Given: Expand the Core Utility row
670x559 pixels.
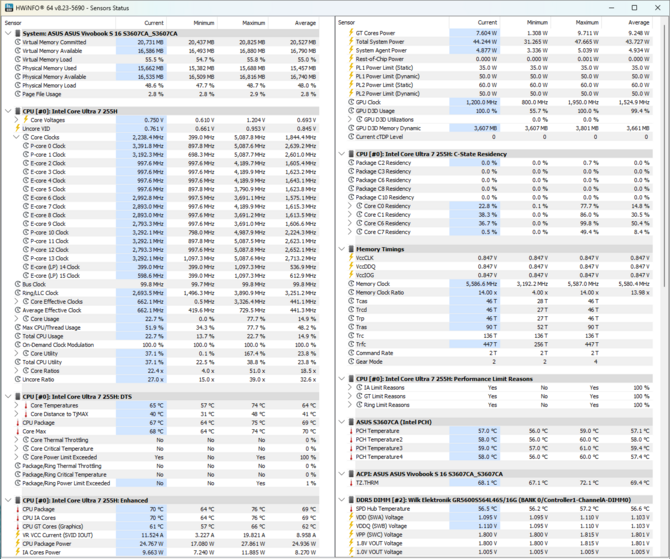Looking at the screenshot, I should 17,353.
